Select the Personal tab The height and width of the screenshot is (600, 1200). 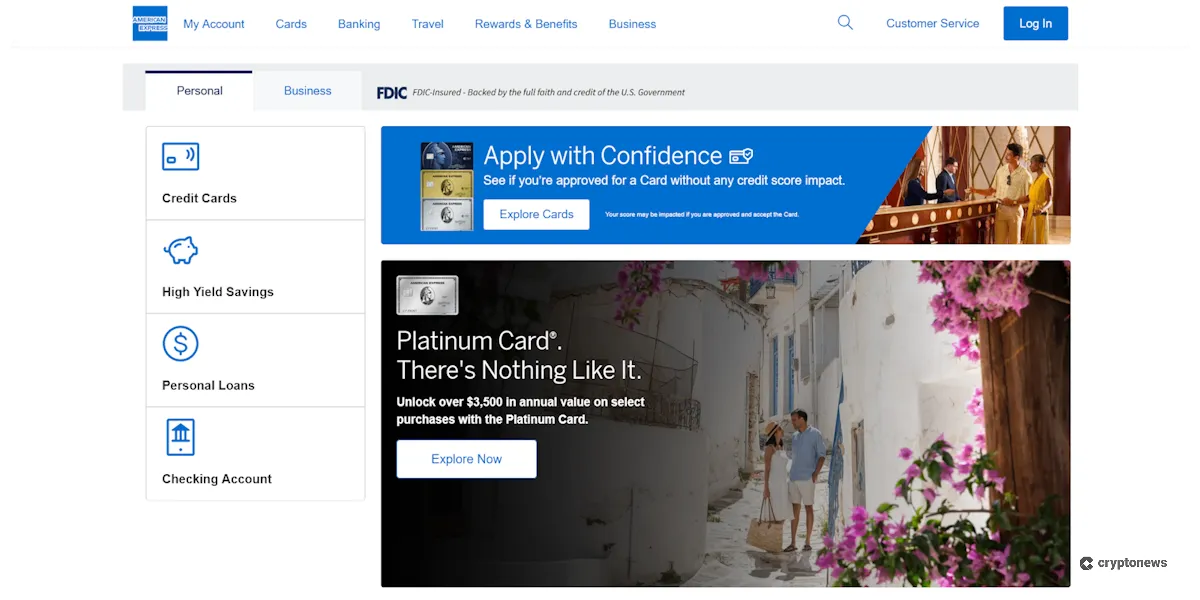198,90
